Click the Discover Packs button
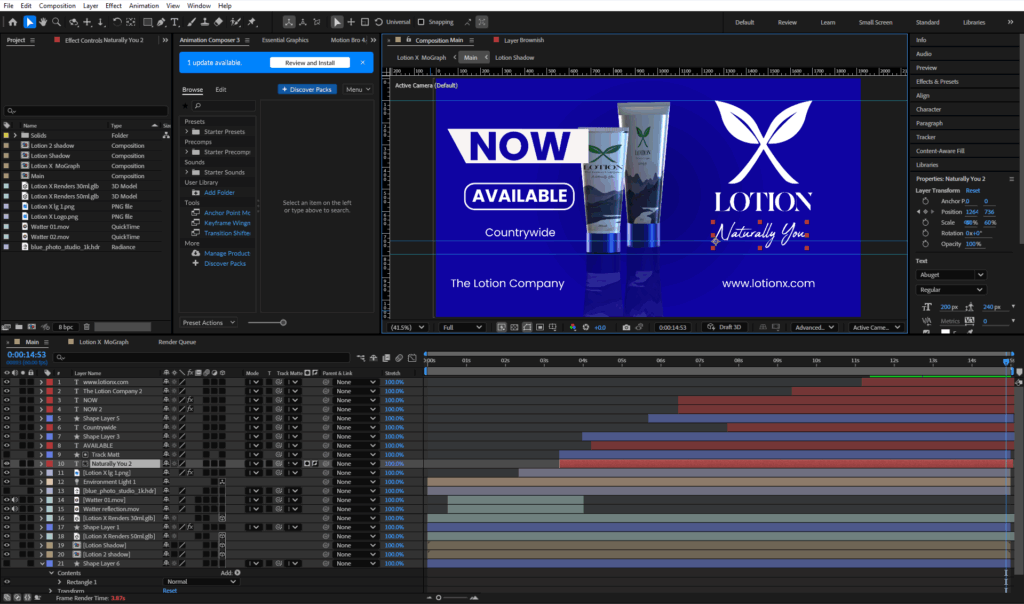Viewport: 1024px width, 604px height. click(x=307, y=89)
